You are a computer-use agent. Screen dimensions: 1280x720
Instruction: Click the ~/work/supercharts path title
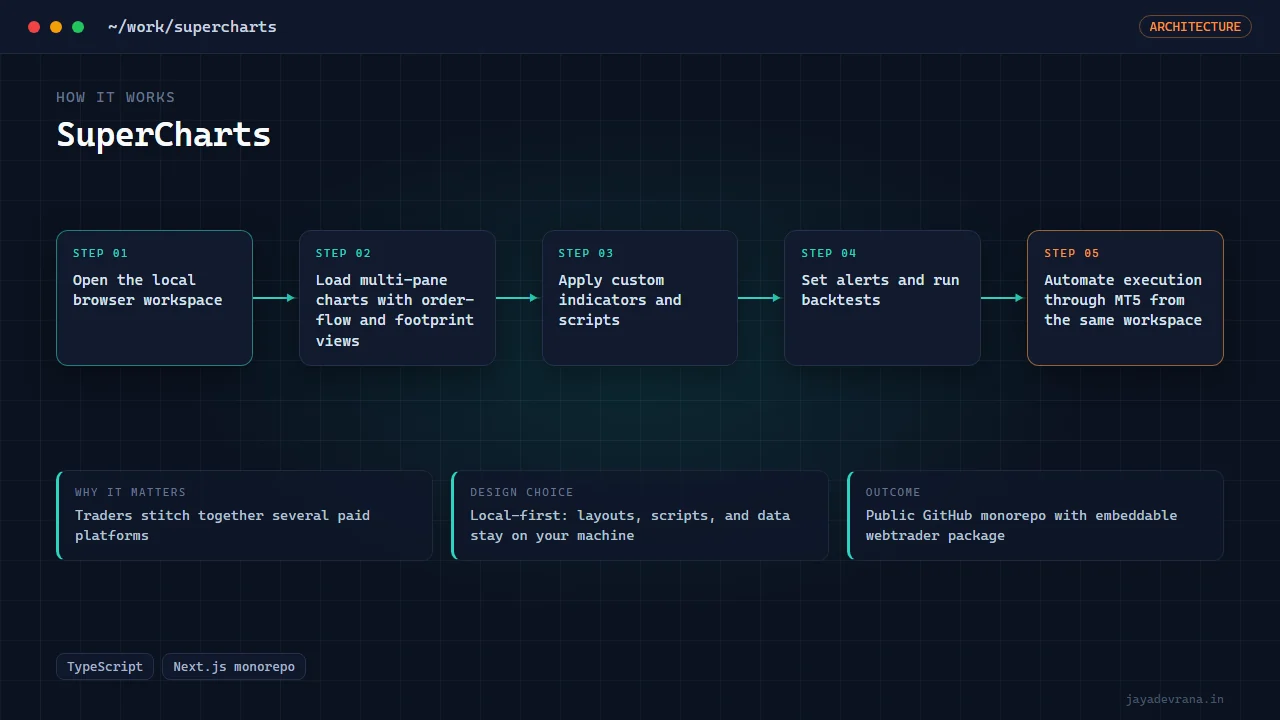point(192,27)
